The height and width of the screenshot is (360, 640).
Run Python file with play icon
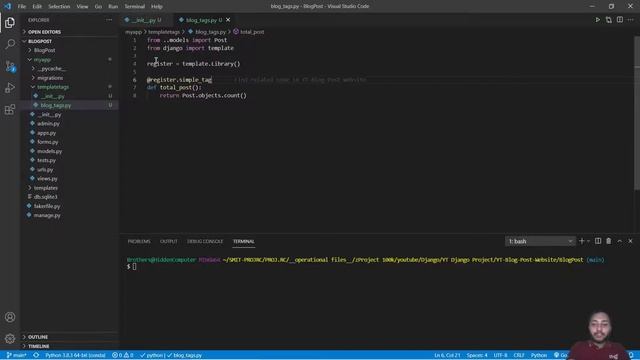597,20
